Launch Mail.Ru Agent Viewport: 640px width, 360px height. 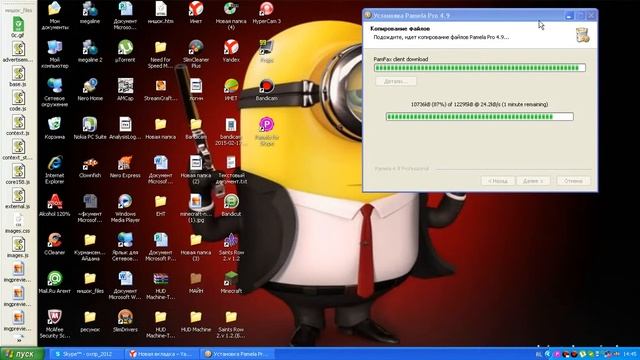[x=55, y=282]
